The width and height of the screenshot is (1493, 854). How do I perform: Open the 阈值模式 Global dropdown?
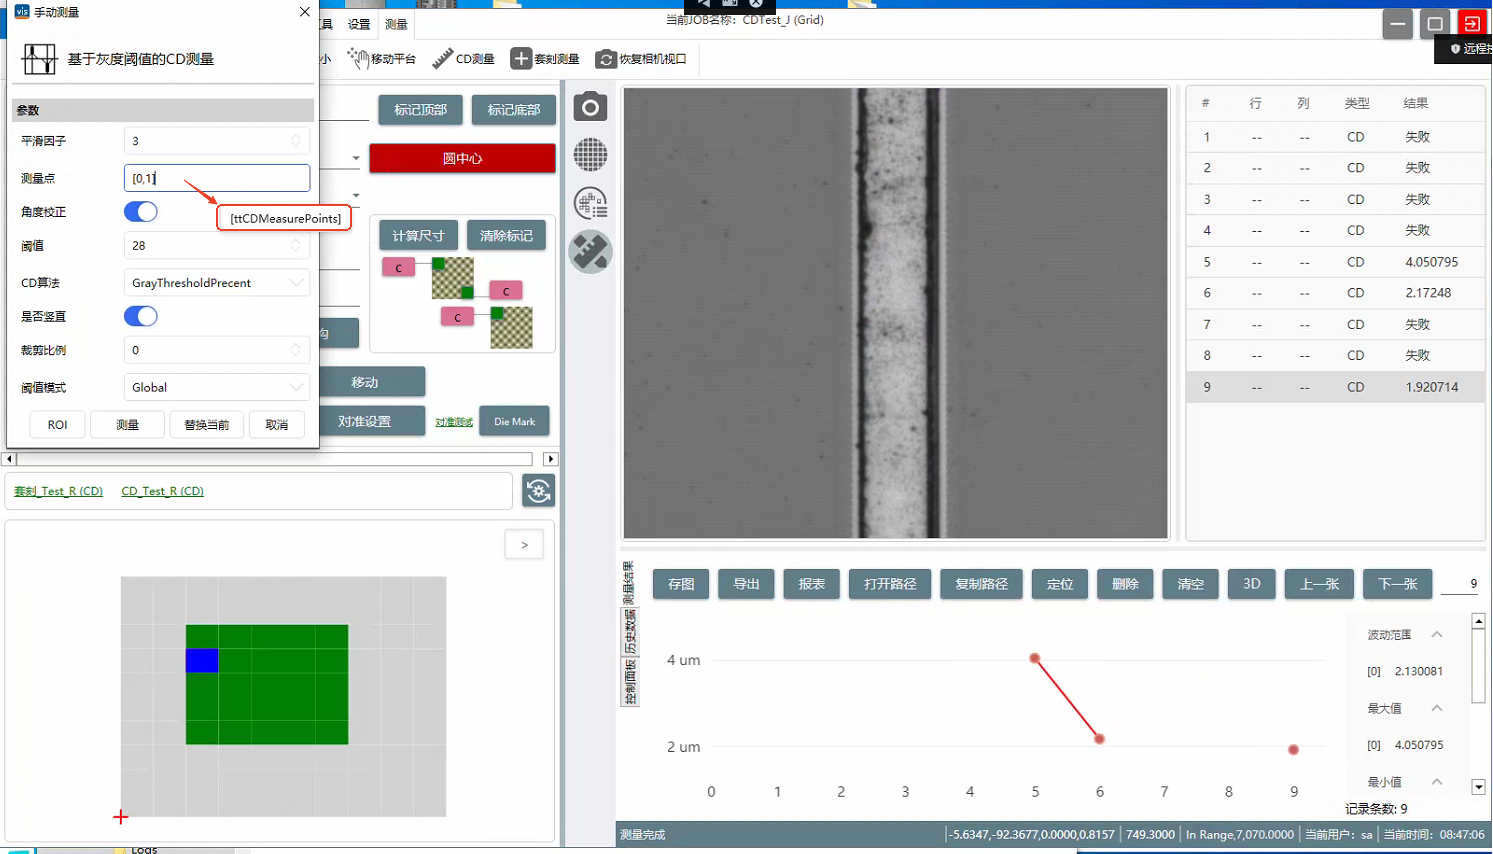(x=217, y=387)
